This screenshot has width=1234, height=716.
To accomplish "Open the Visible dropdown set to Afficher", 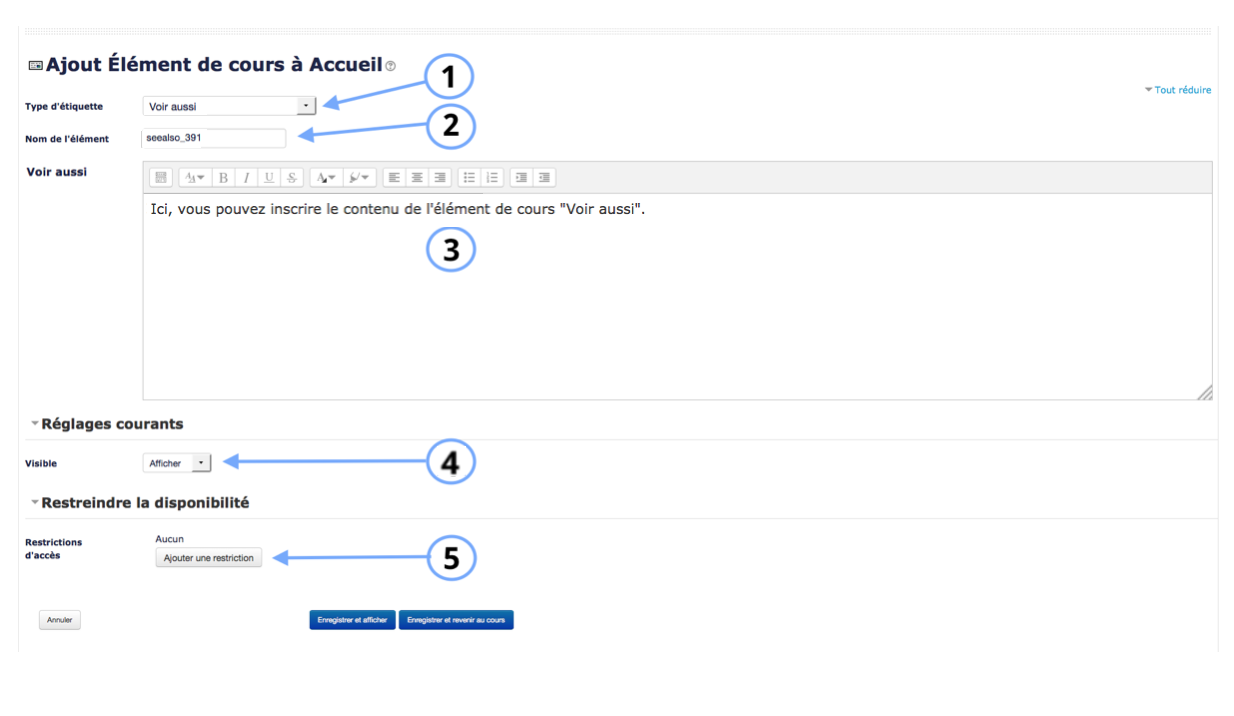I will [x=179, y=463].
